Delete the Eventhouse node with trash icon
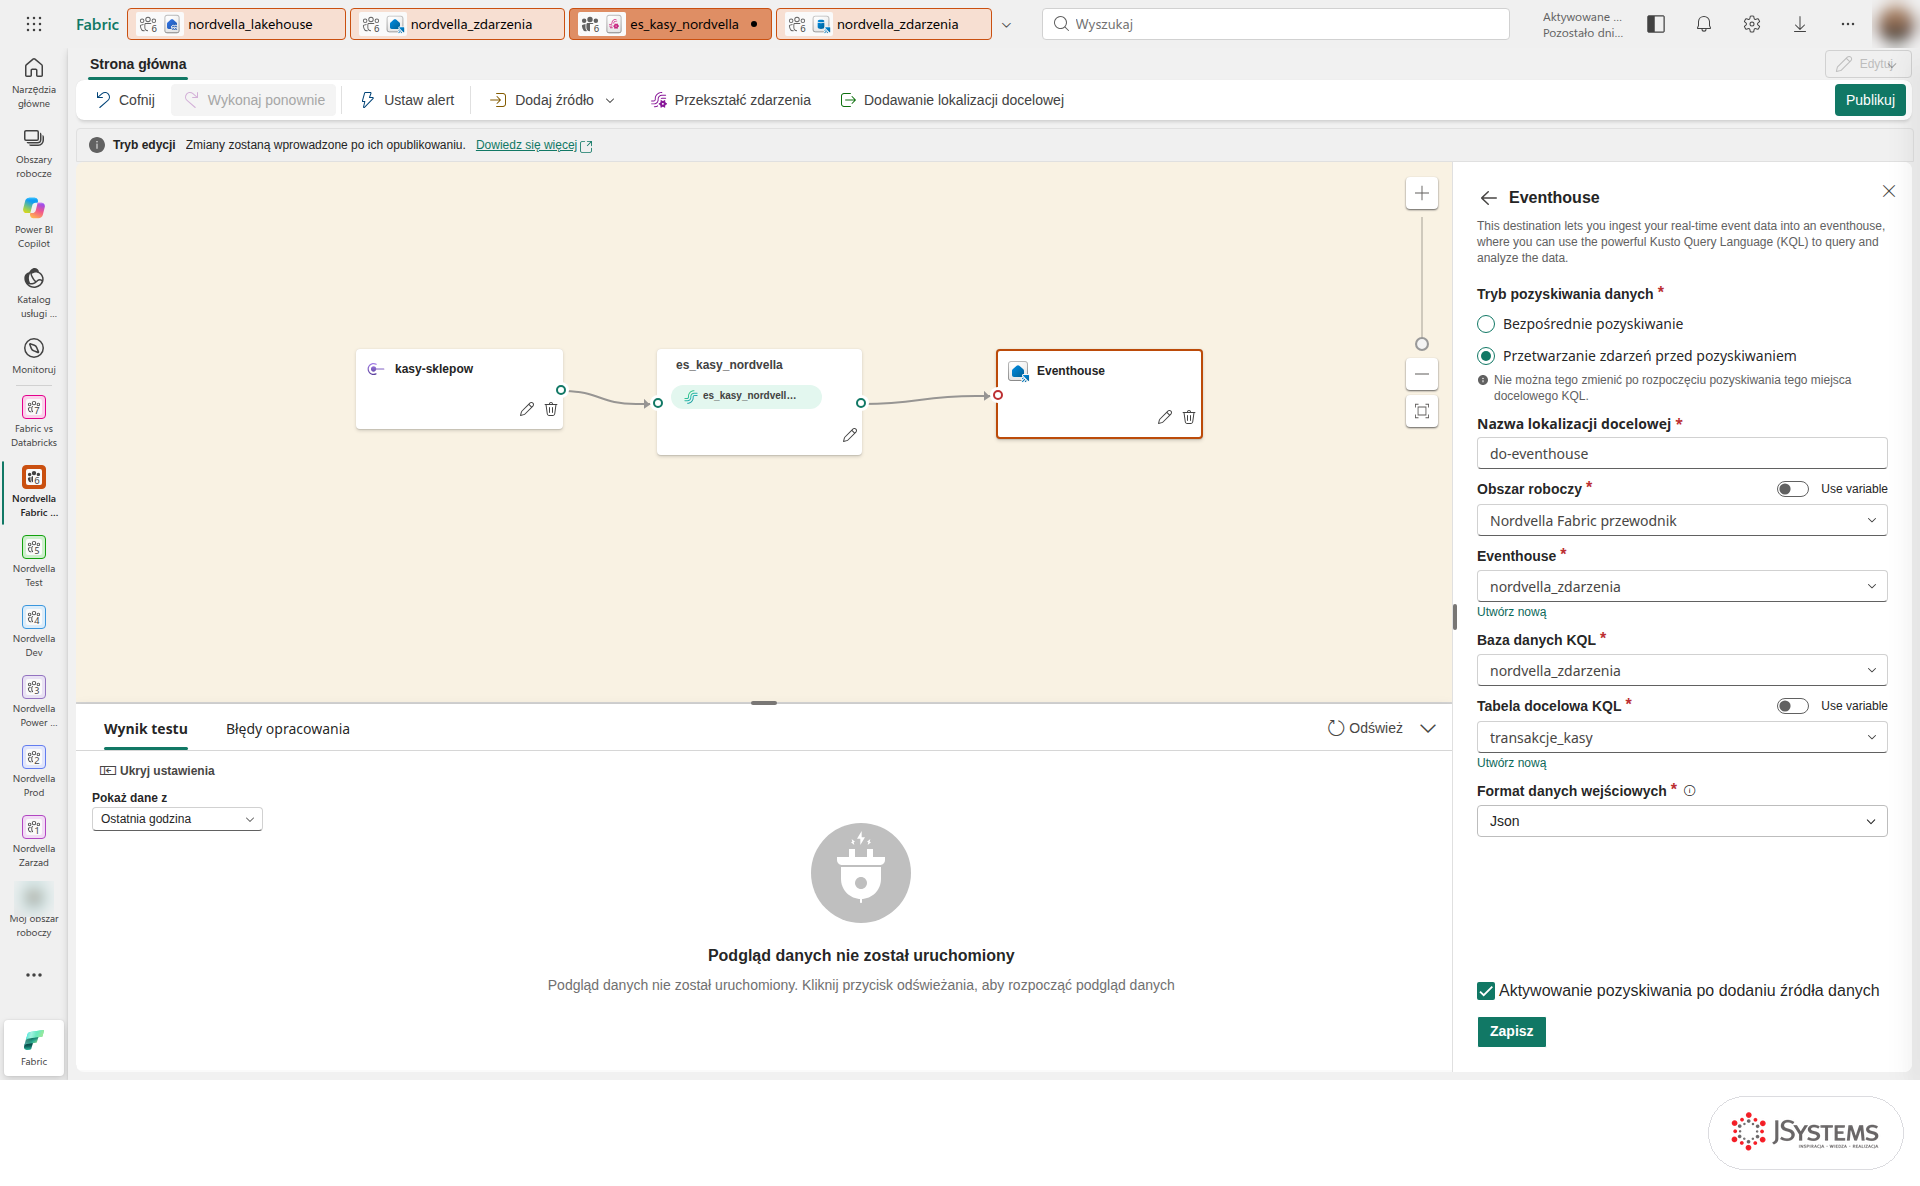Screen dimensions: 1920x1186 coord(1189,417)
